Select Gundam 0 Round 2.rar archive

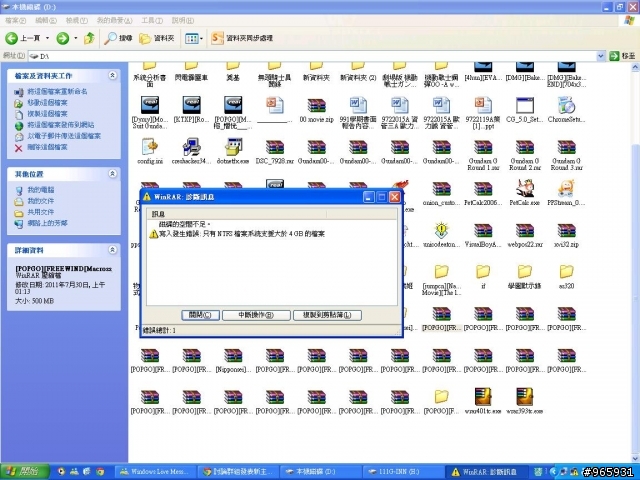coord(525,148)
